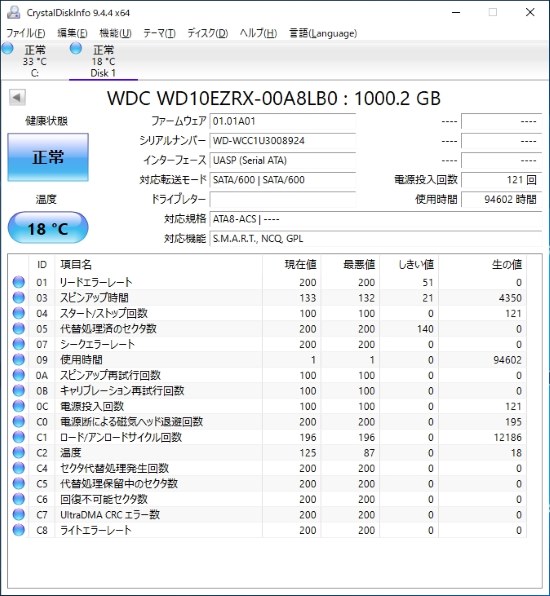Viewport: 550px width, 596px height.
Task: Click the status icon for スピンアップ時間 row
Action: tap(19, 298)
